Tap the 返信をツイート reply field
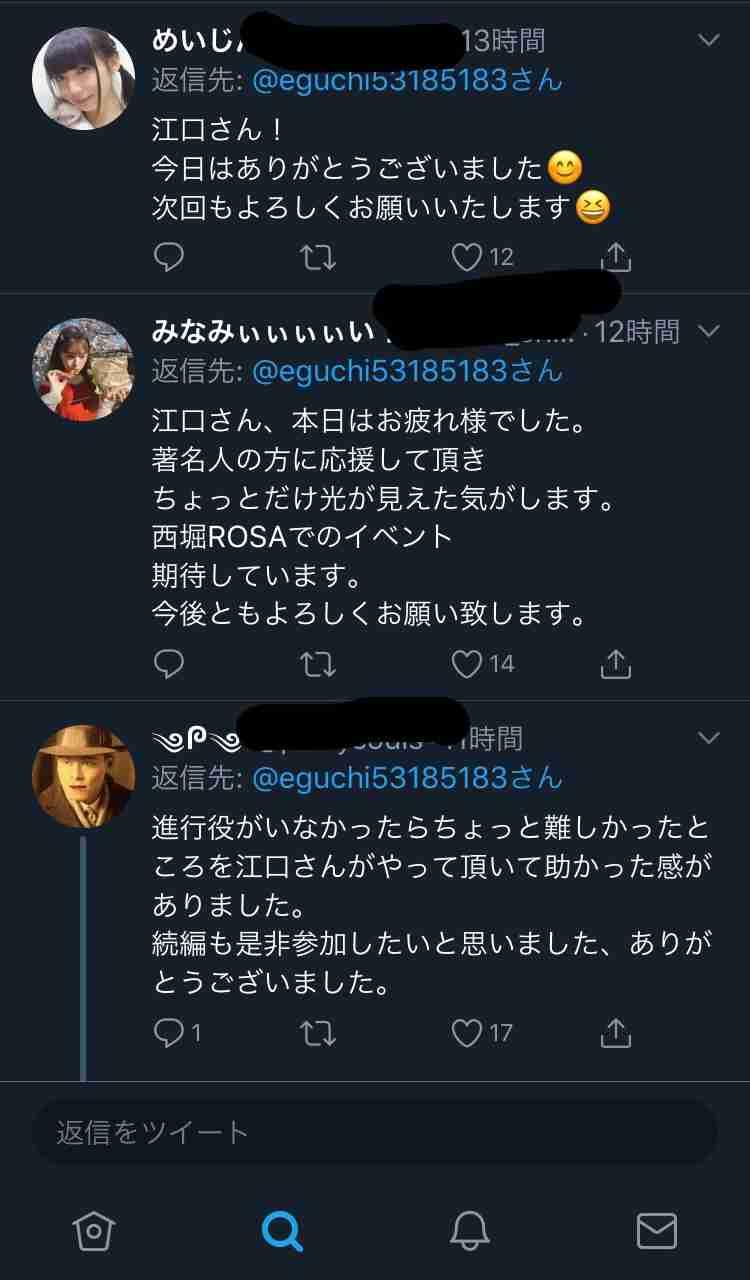 pos(375,1132)
